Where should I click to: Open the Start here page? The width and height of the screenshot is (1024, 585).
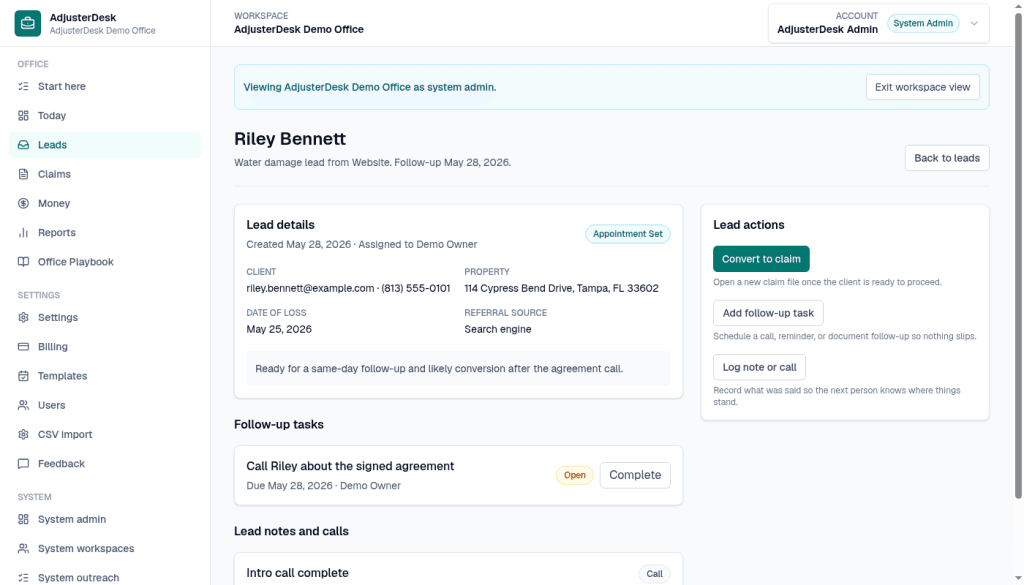tap(105, 86)
